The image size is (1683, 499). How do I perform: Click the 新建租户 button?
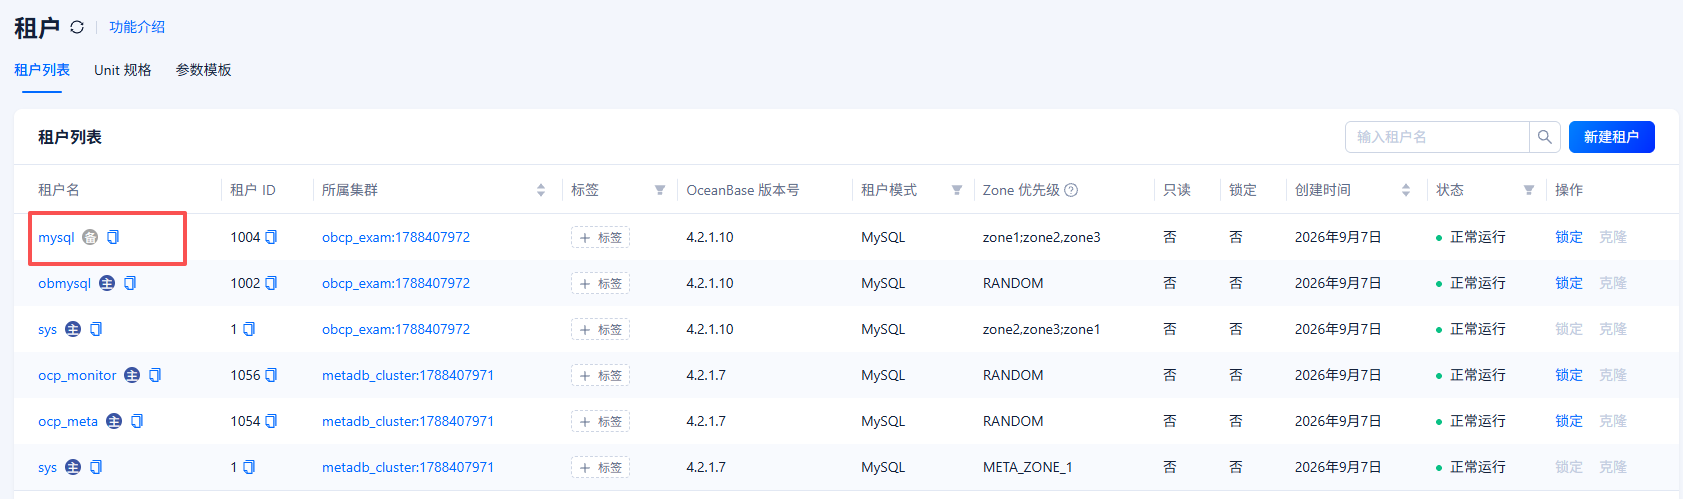1612,137
